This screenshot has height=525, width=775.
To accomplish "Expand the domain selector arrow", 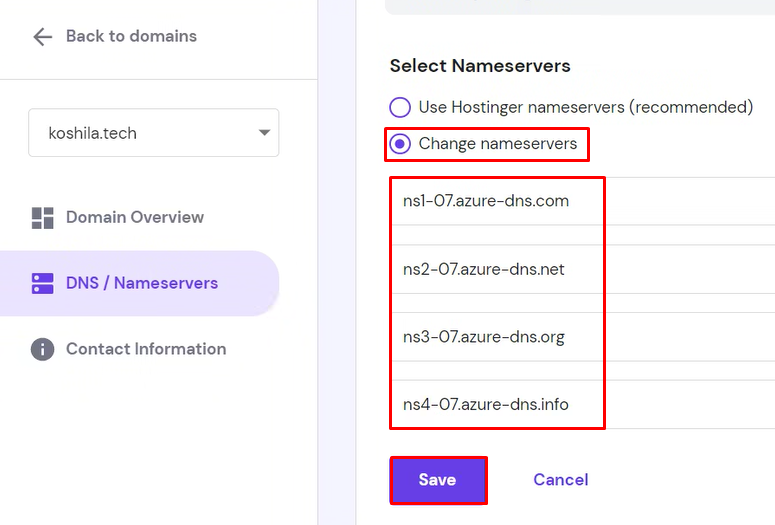I will click(264, 132).
